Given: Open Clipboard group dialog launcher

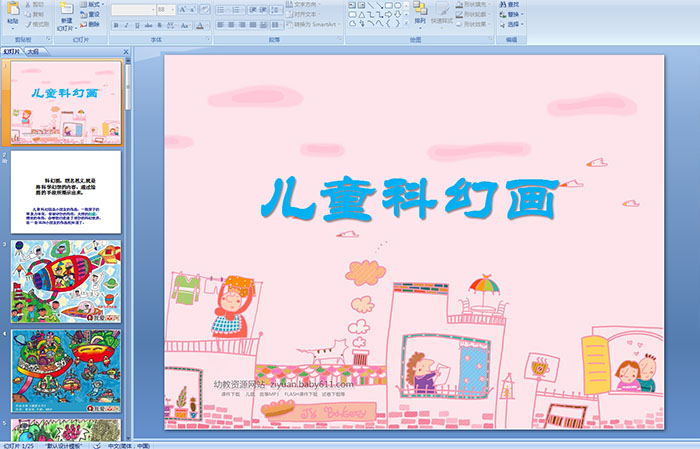Looking at the screenshot, I should (48, 39).
